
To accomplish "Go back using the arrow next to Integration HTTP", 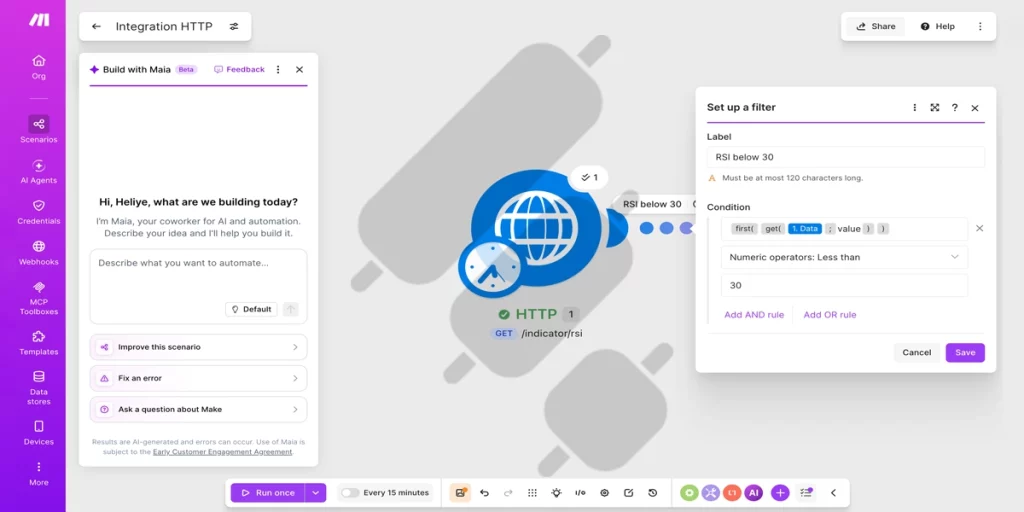I will pos(97,27).
